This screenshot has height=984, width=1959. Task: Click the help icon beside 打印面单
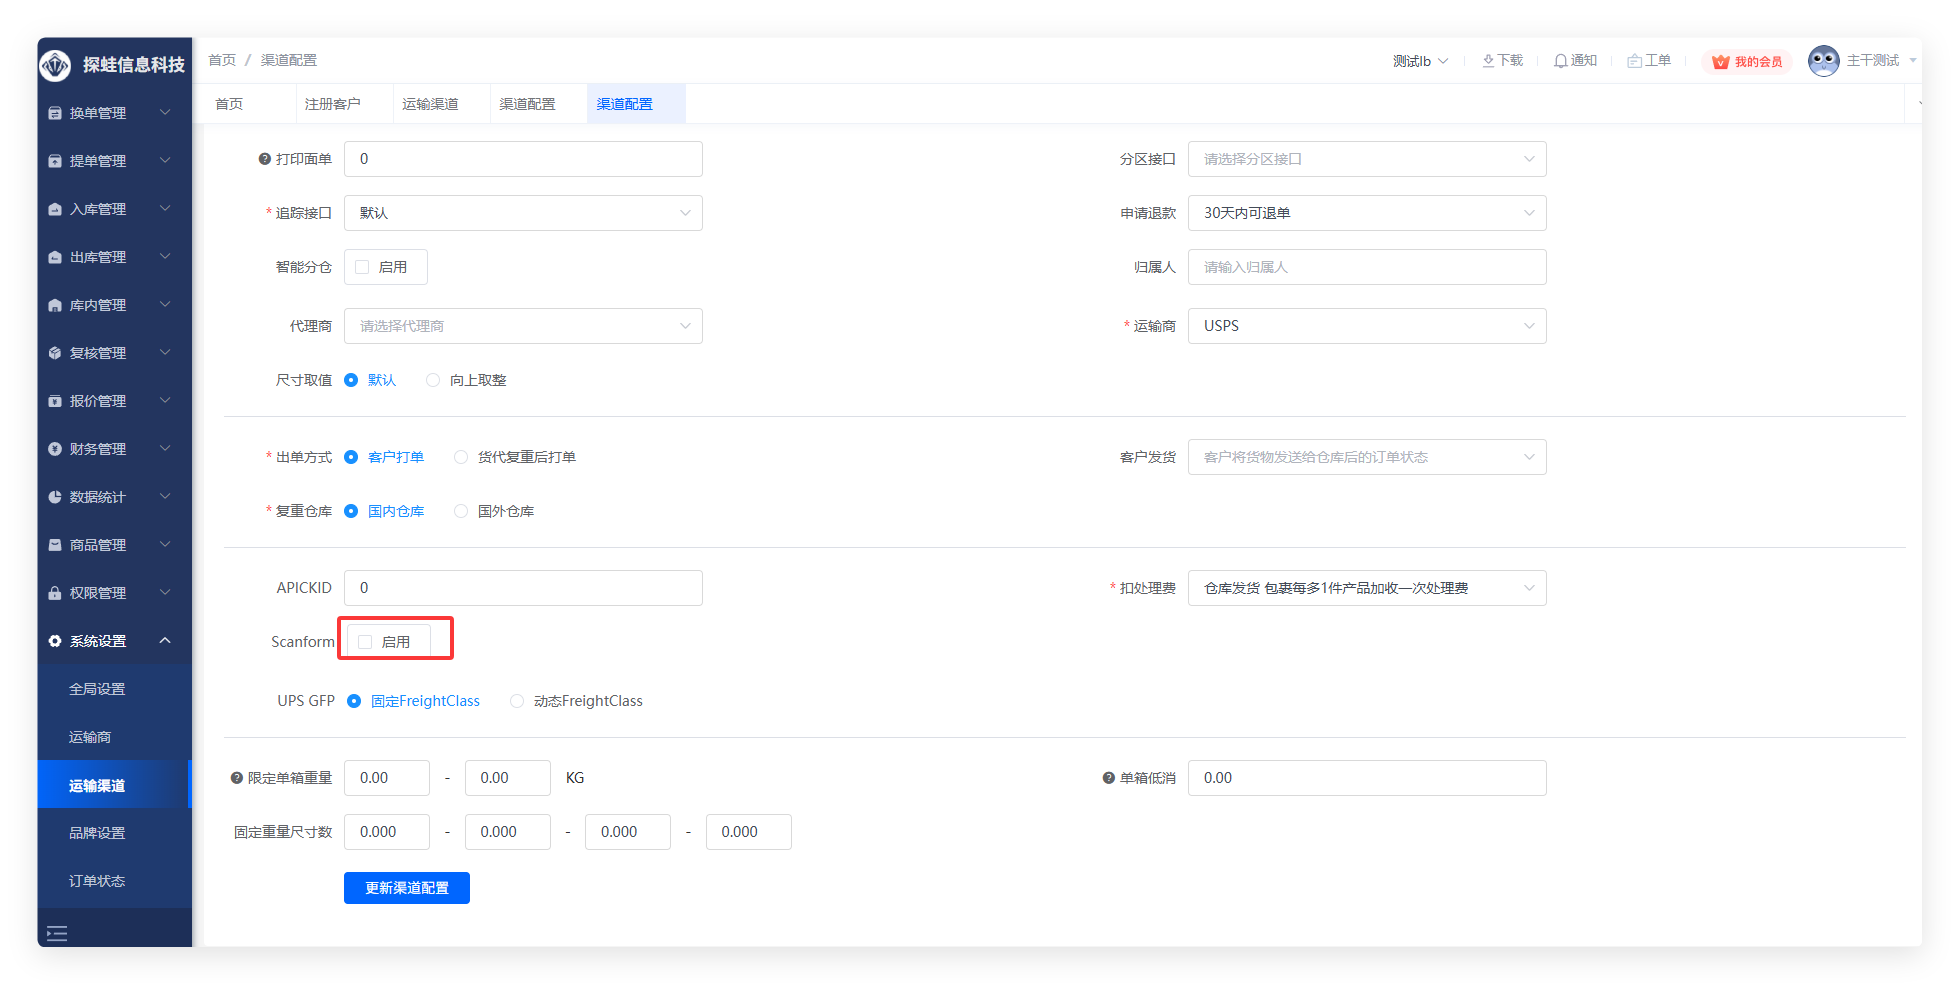pyautogui.click(x=265, y=159)
